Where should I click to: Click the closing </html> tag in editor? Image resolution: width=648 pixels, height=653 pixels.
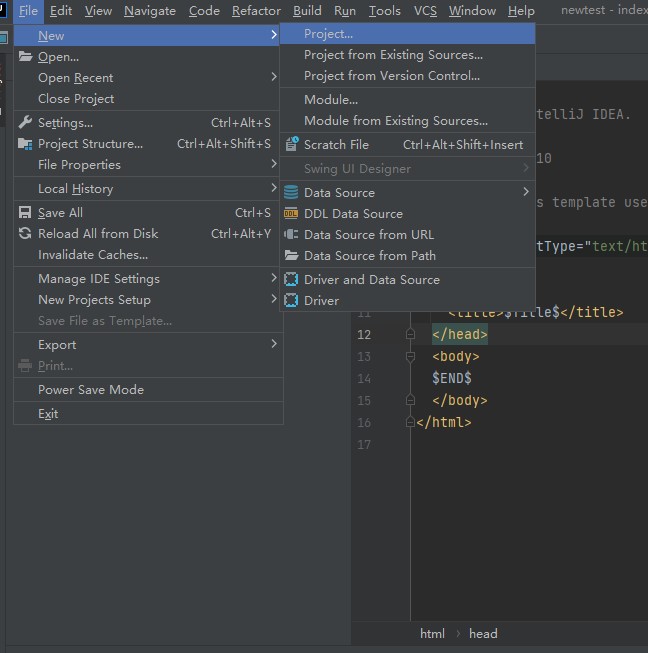[444, 422]
